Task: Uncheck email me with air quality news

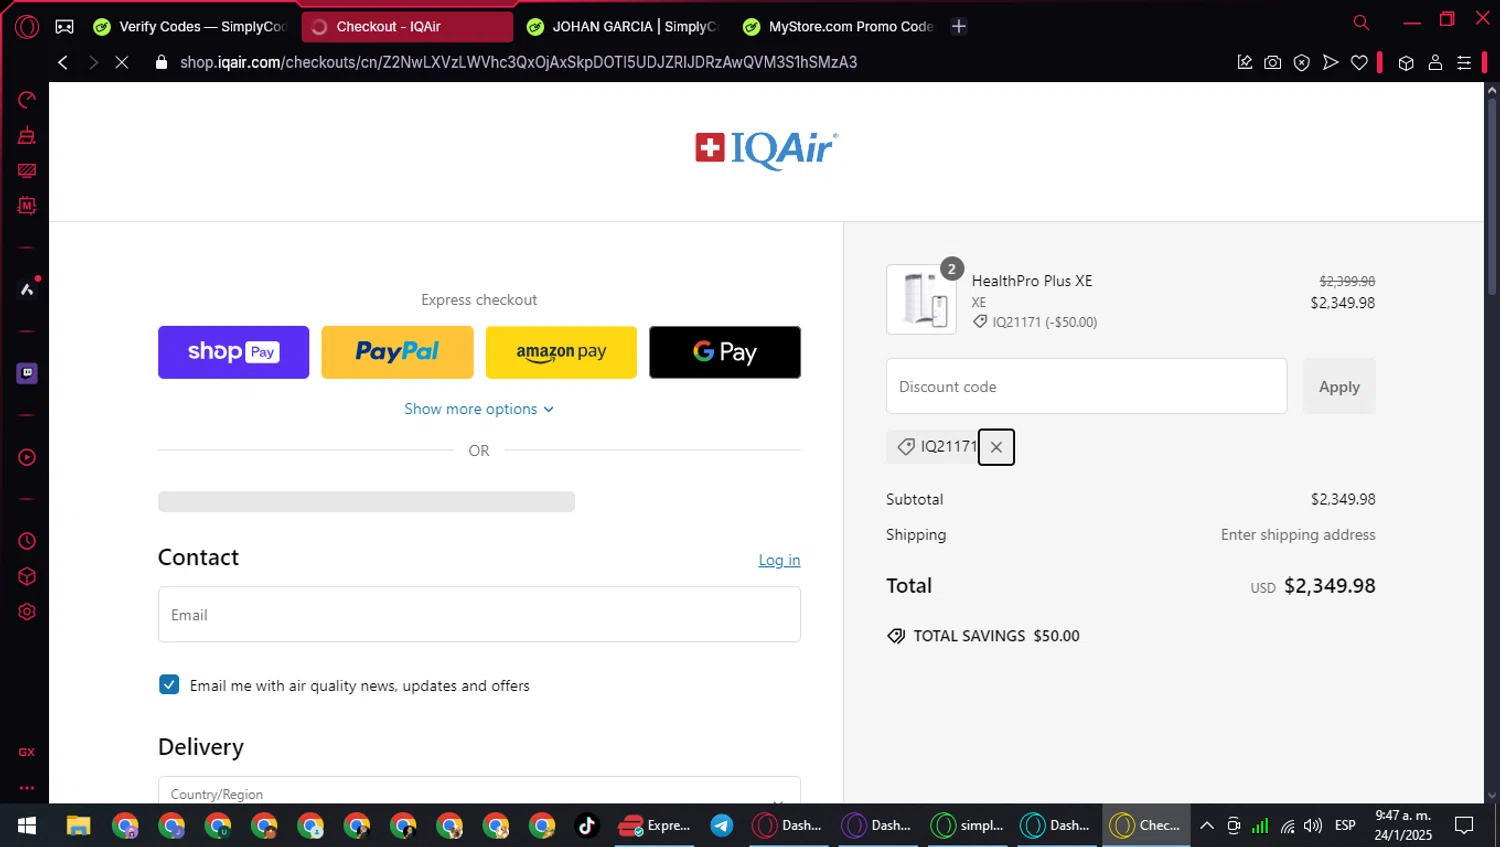Action: (x=169, y=684)
